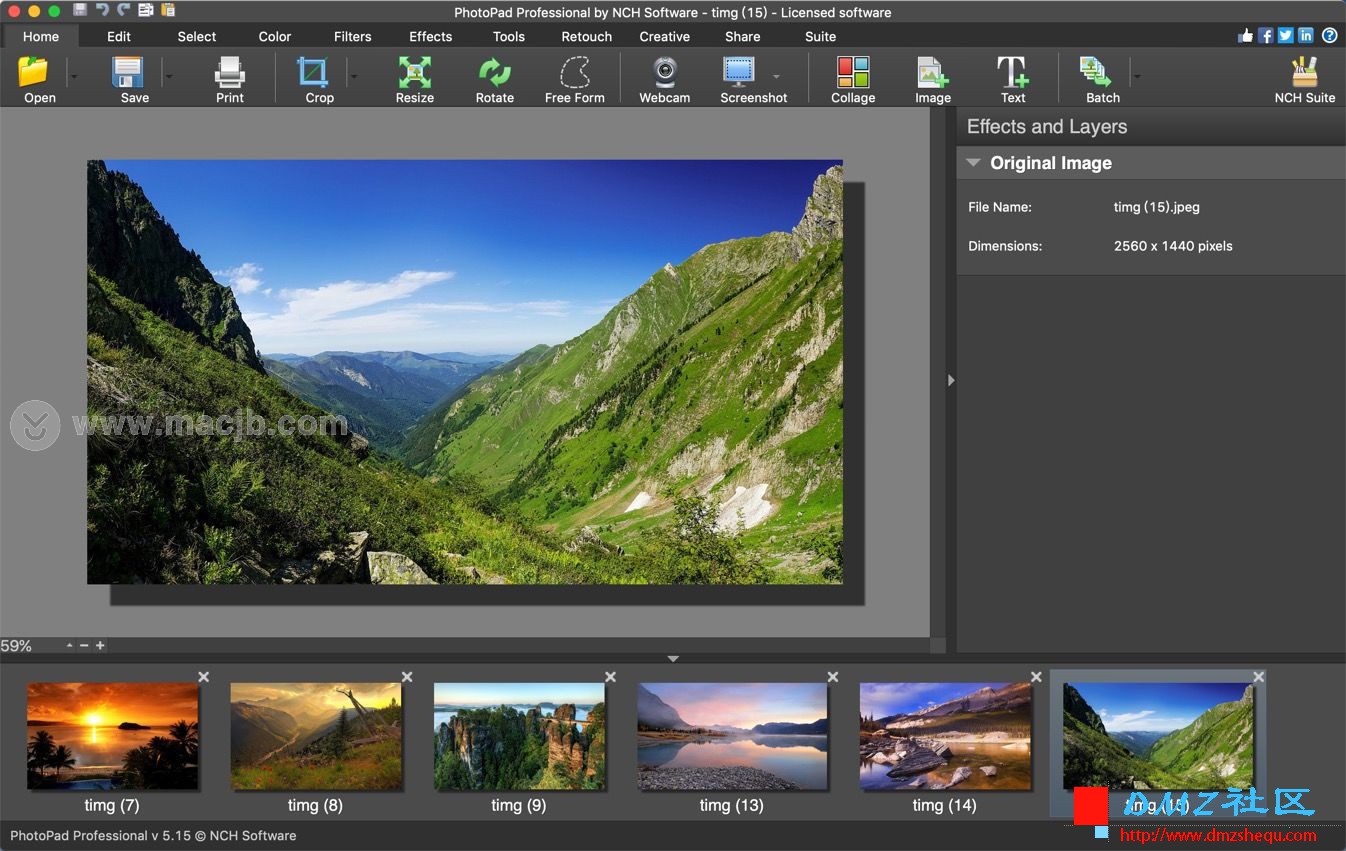Screen dimensions: 1346x851
Task: Print the image using the Print icon
Action: tap(230, 72)
